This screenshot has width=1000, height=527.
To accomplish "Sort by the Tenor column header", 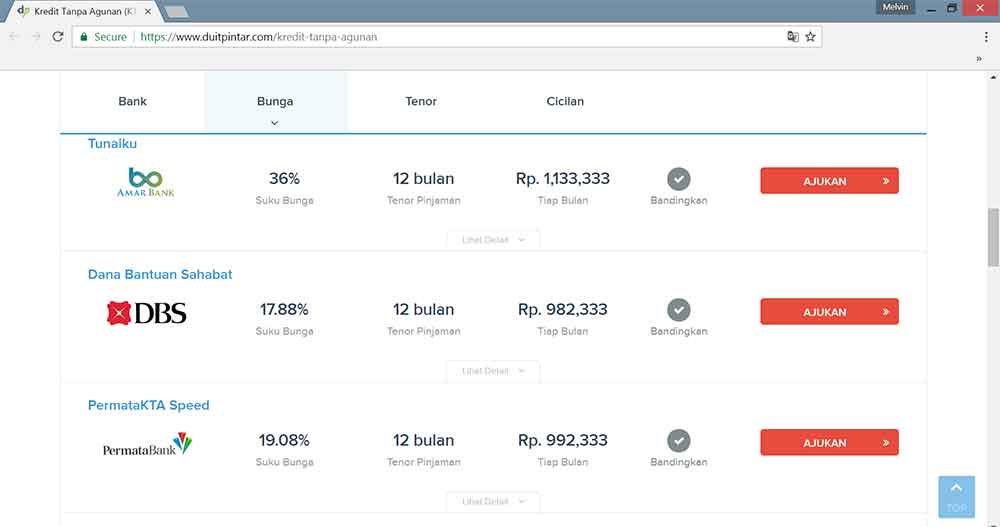I will tap(421, 101).
